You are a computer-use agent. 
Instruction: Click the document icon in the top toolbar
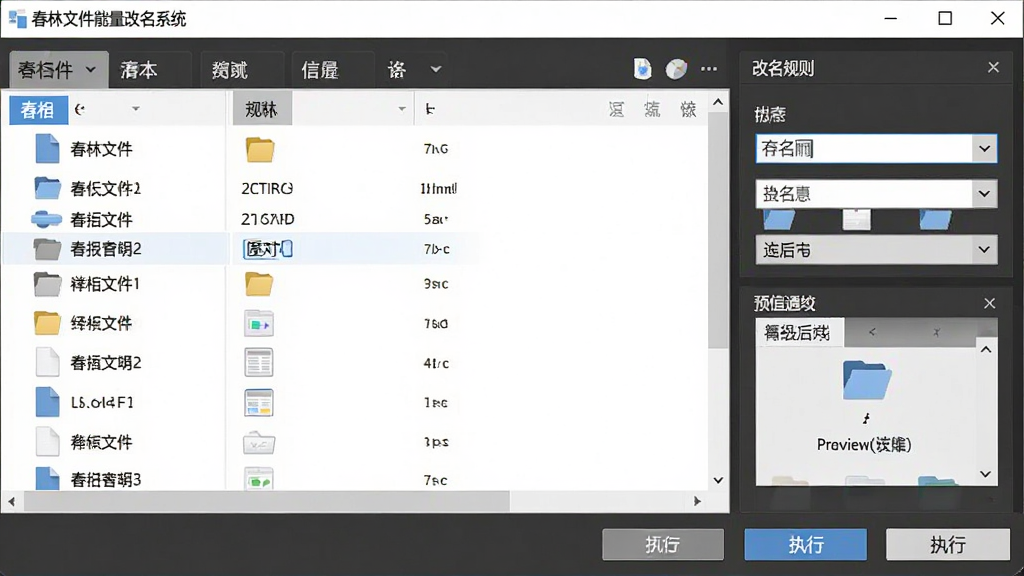pyautogui.click(x=643, y=69)
